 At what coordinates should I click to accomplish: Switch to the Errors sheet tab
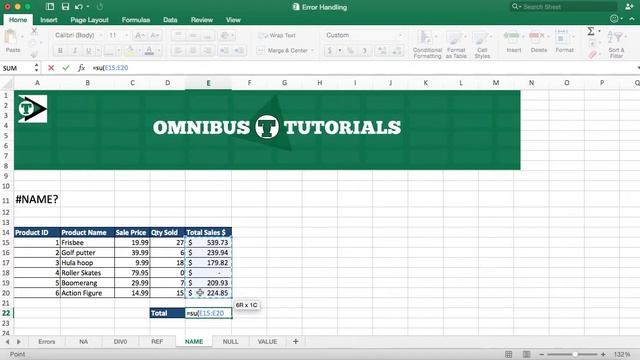point(47,342)
